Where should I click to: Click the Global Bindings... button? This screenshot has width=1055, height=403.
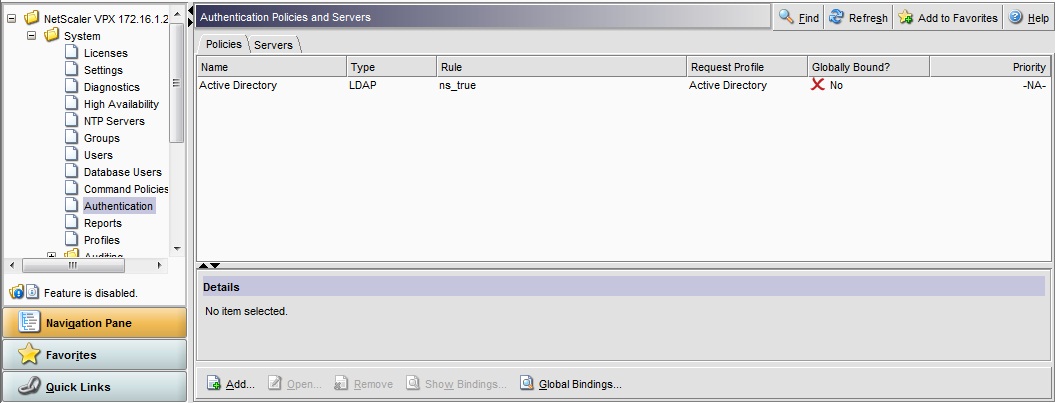(571, 384)
